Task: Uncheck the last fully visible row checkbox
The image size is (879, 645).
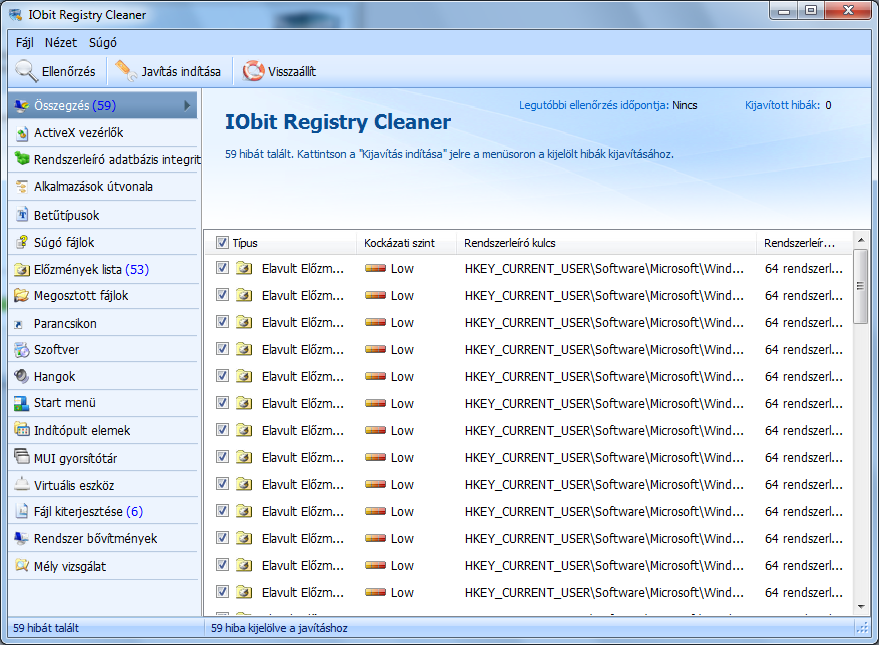Action: (x=222, y=592)
